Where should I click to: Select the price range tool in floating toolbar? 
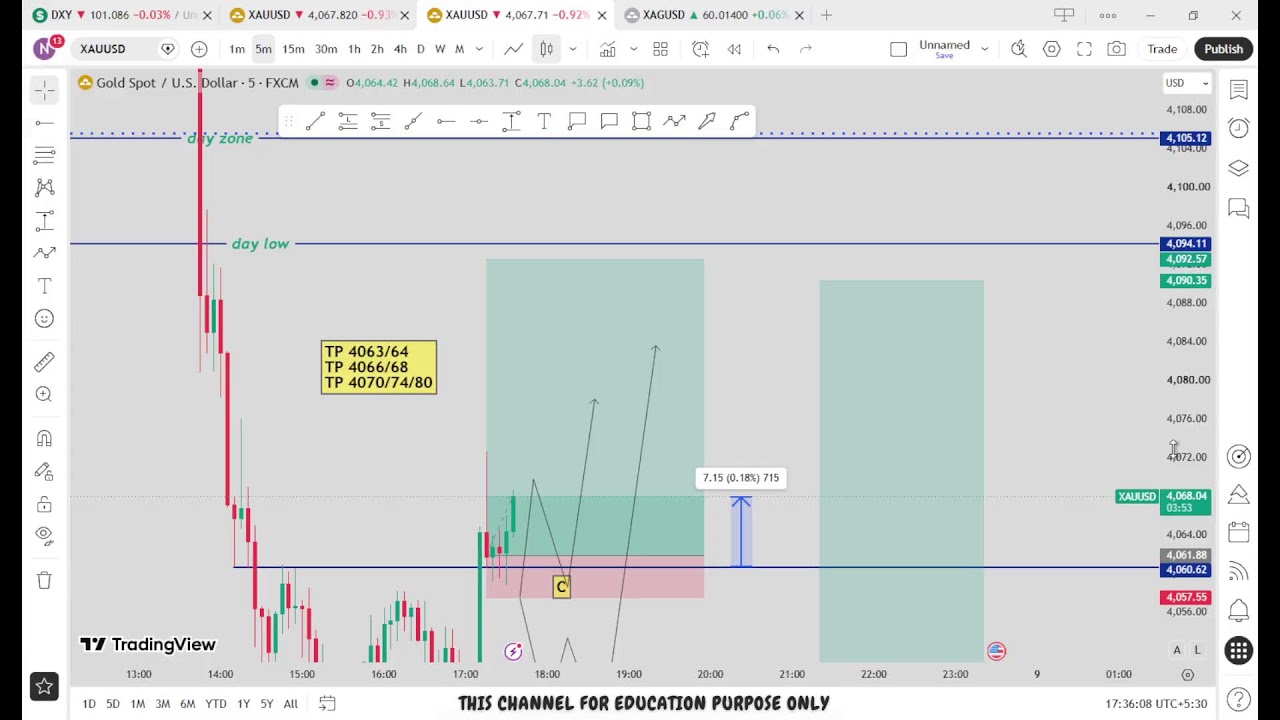tap(511, 122)
